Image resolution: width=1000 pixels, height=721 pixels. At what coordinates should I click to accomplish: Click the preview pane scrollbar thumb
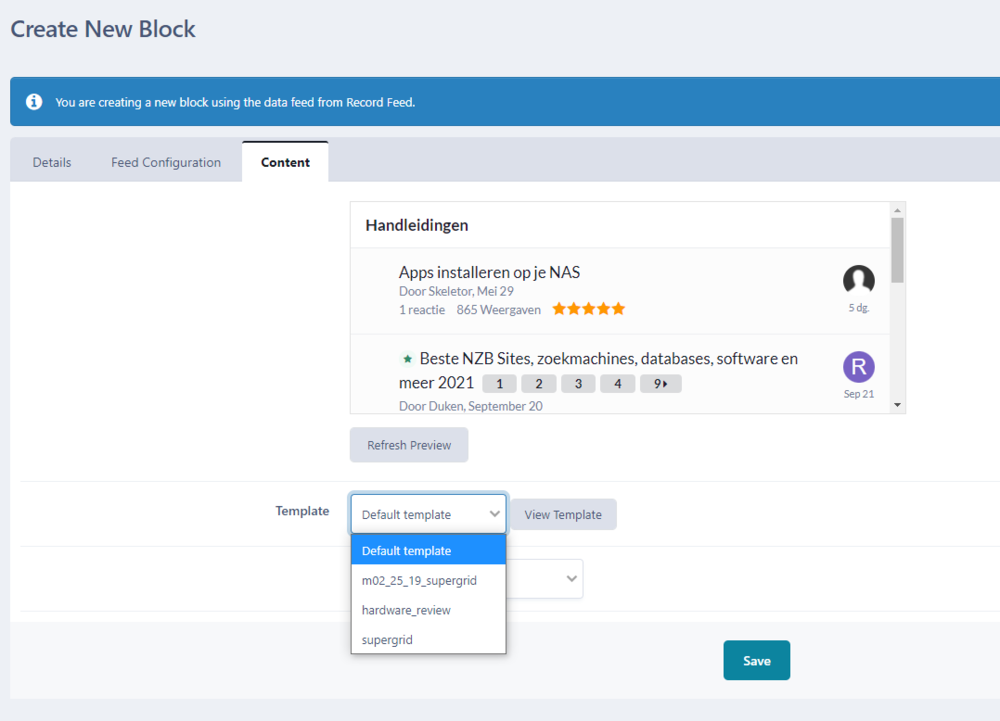click(x=897, y=250)
